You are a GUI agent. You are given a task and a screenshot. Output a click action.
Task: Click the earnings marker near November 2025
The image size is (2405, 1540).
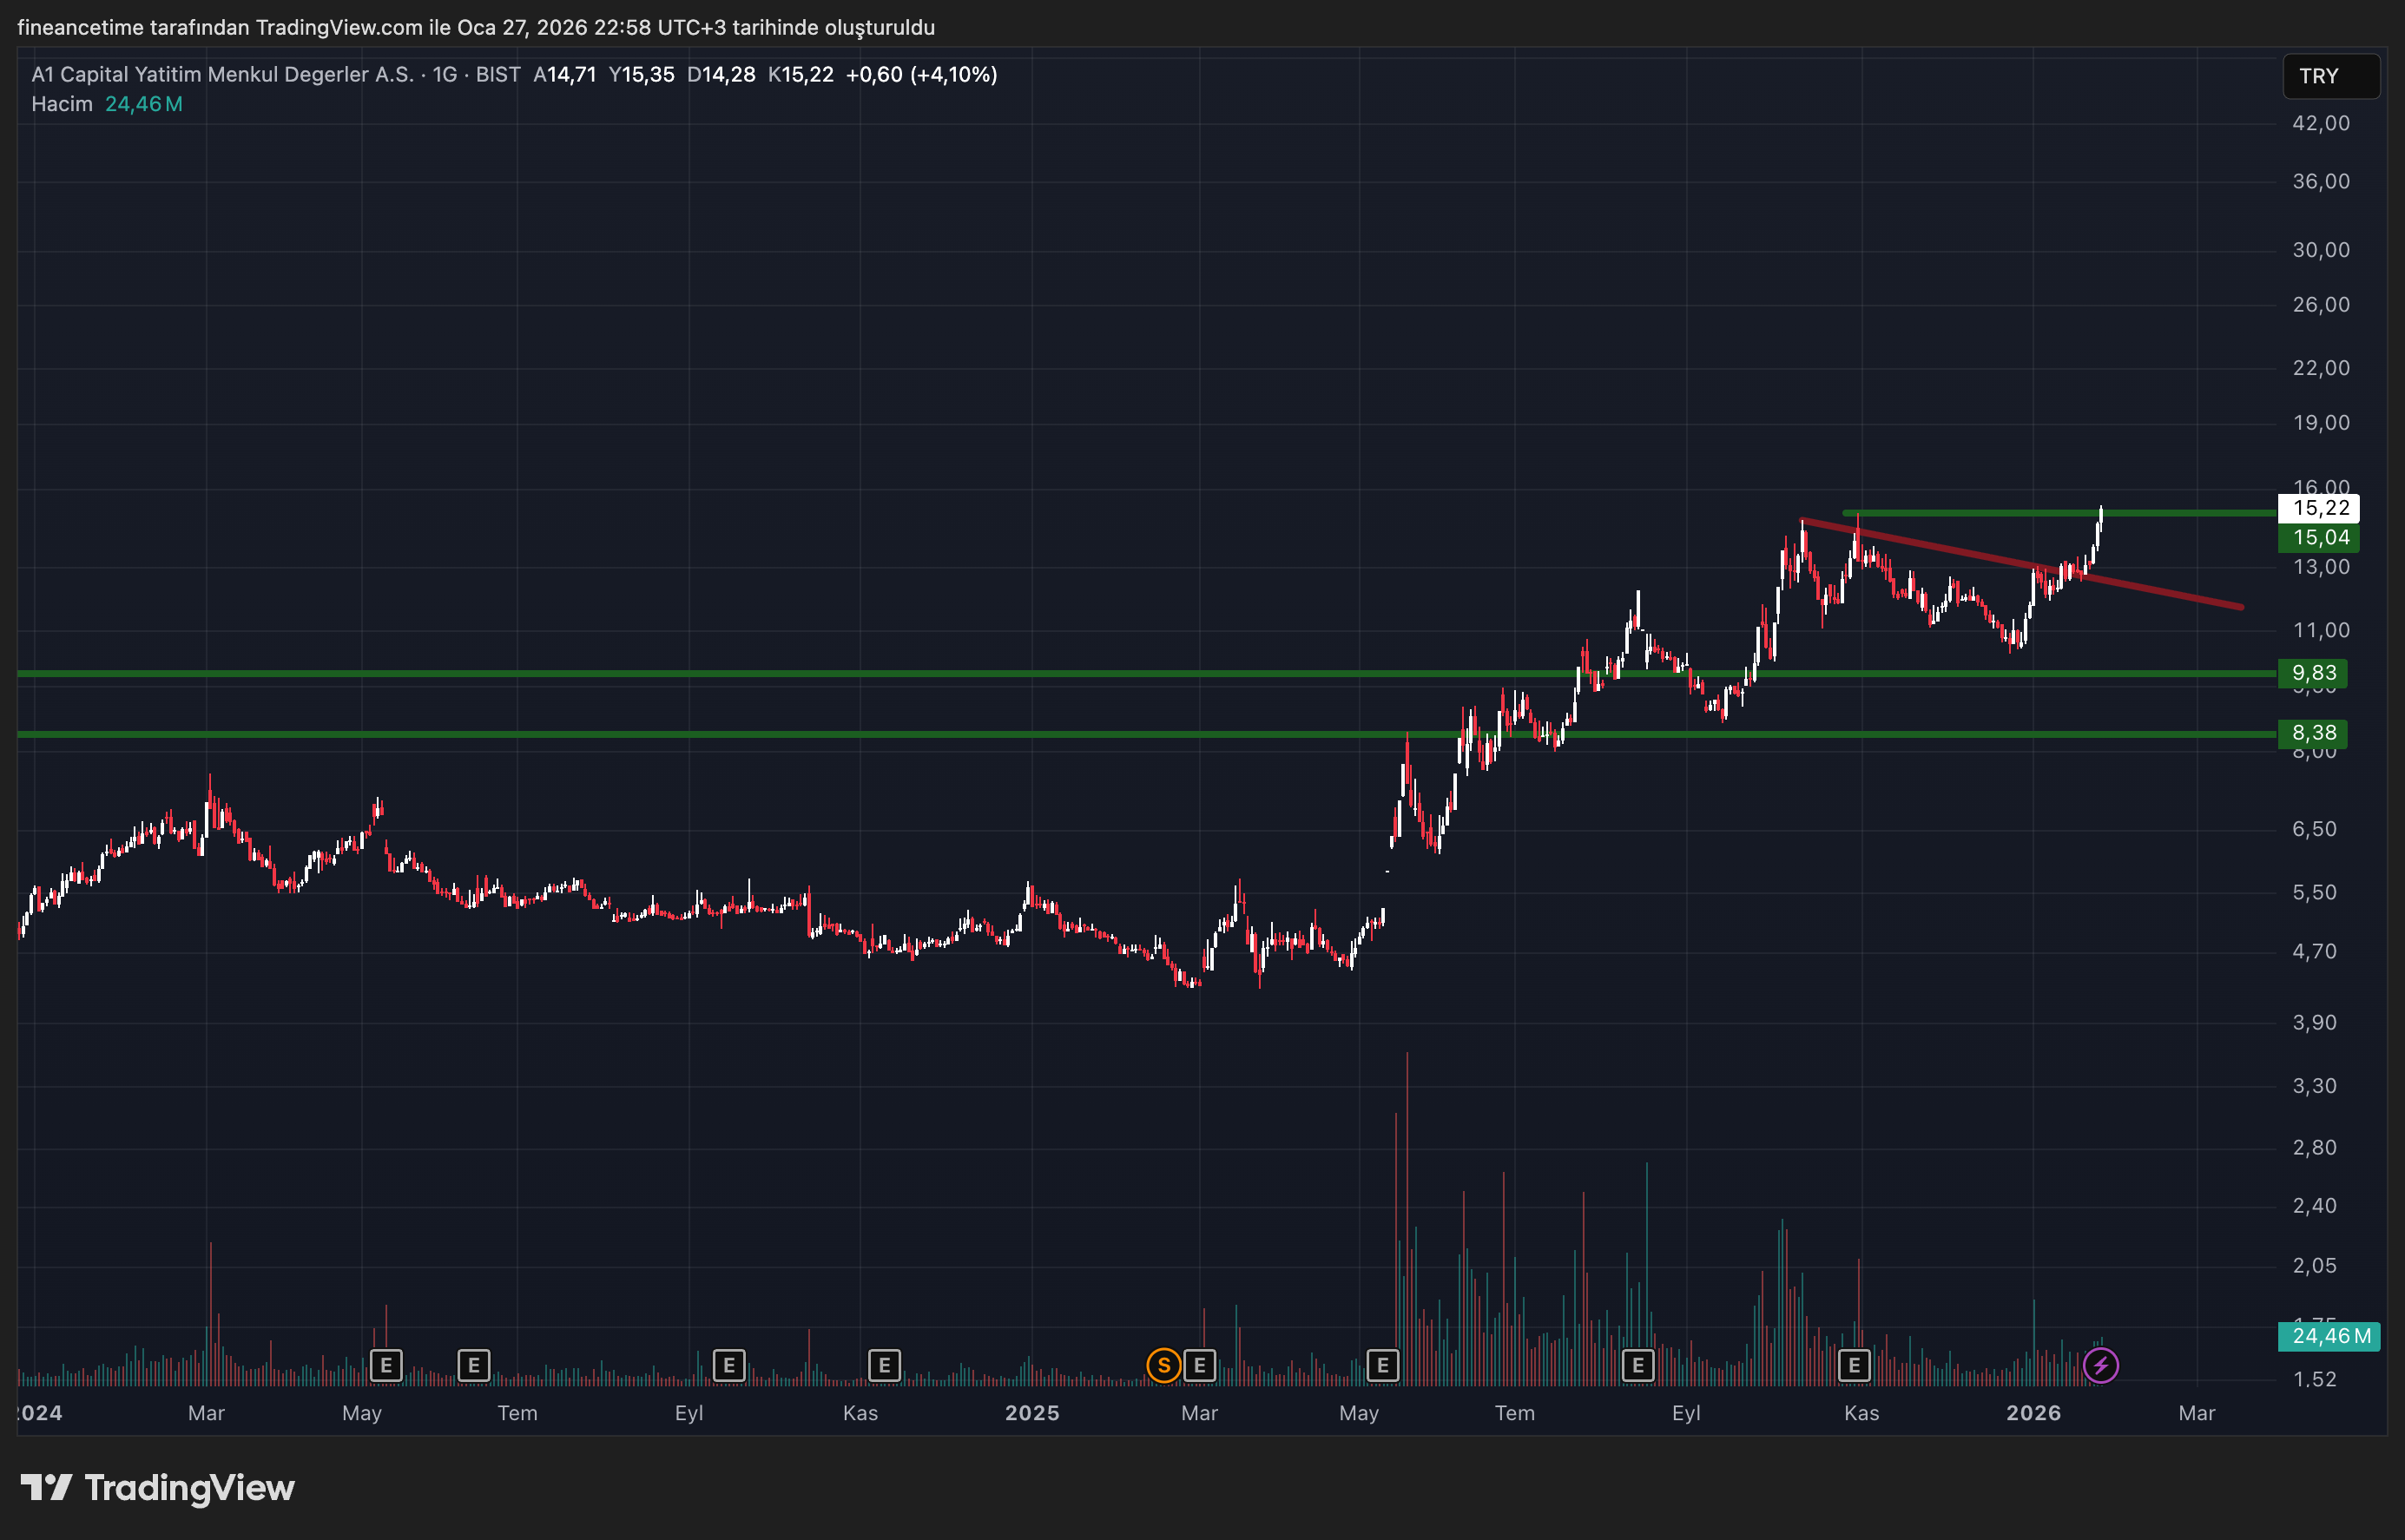coord(1855,1364)
